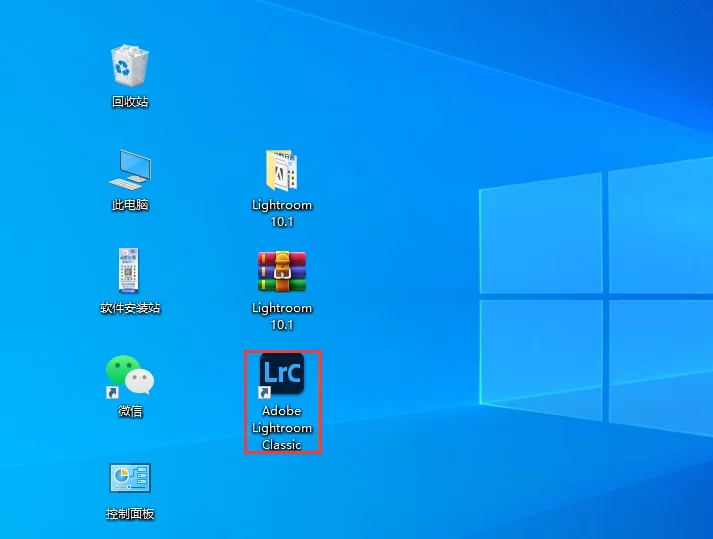Screen dimensions: 713x539
Task: Select the WeChat (微信) shortcut icon
Action: [x=130, y=375]
